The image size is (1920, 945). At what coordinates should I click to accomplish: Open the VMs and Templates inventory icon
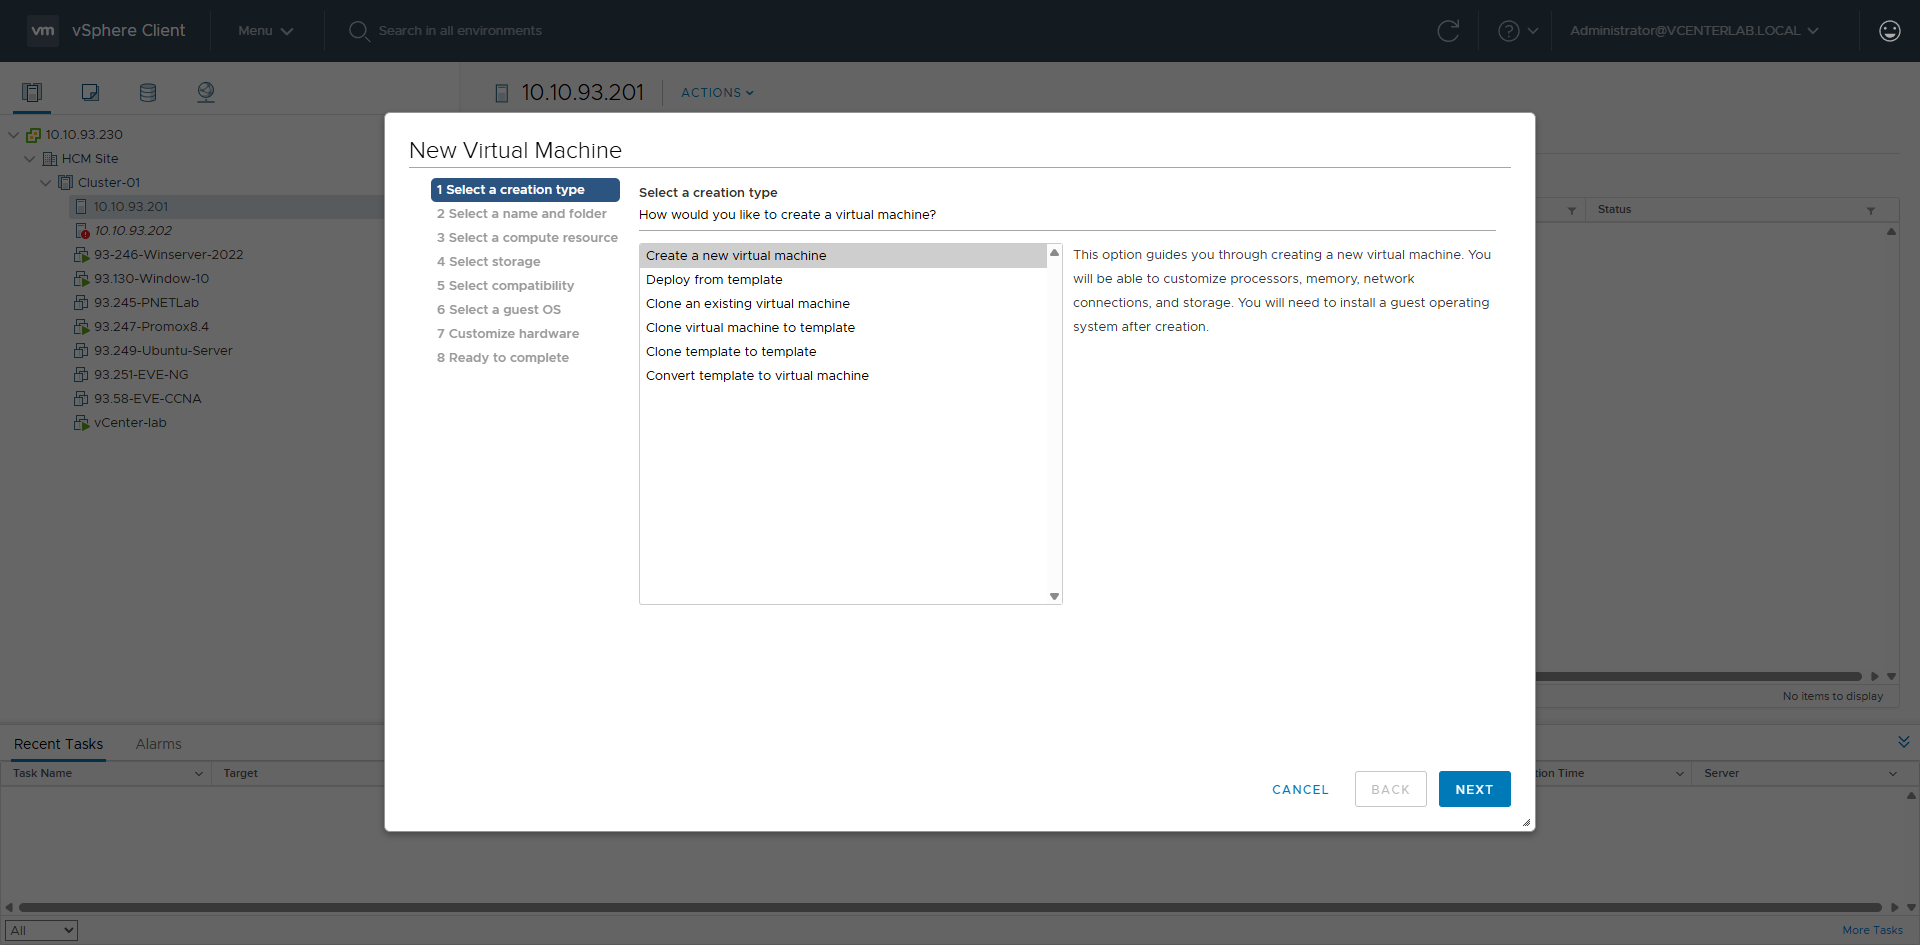click(x=90, y=93)
